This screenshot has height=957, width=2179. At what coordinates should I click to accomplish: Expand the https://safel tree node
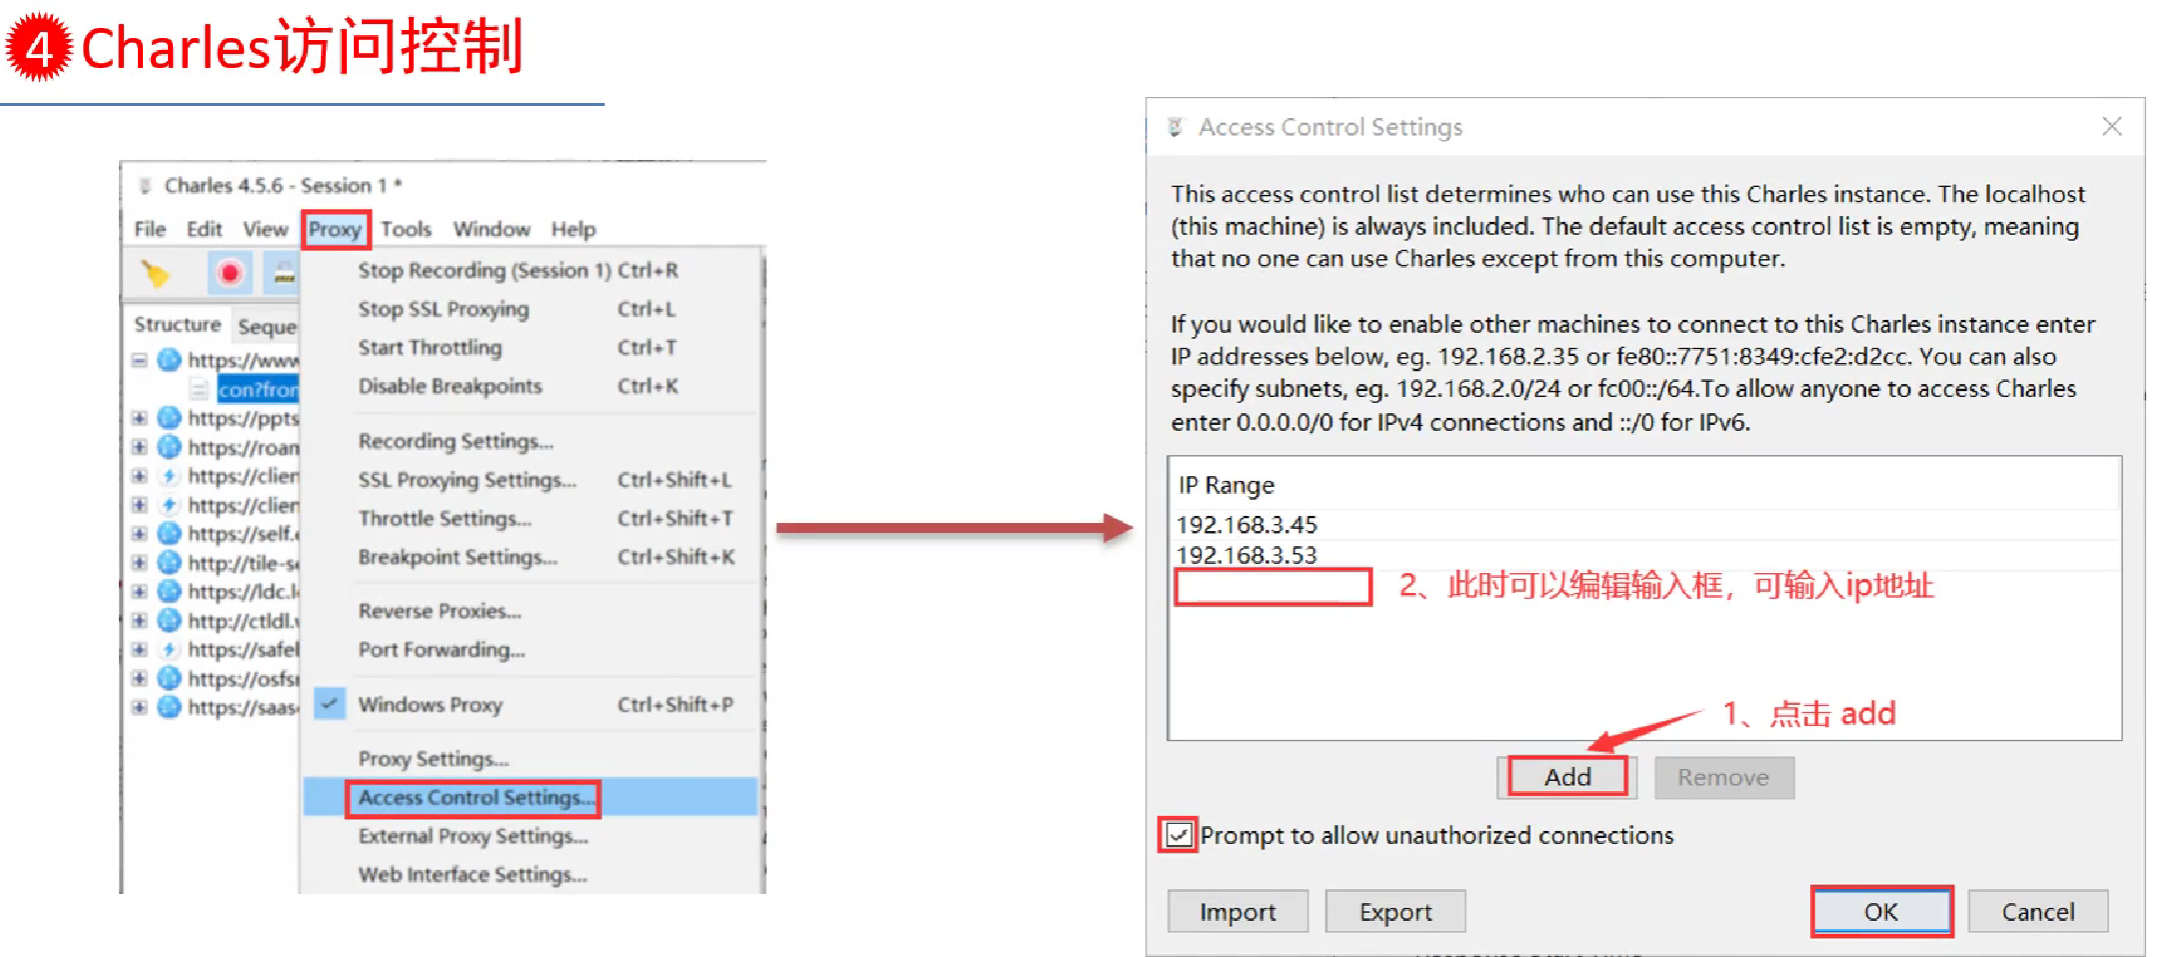coord(139,650)
